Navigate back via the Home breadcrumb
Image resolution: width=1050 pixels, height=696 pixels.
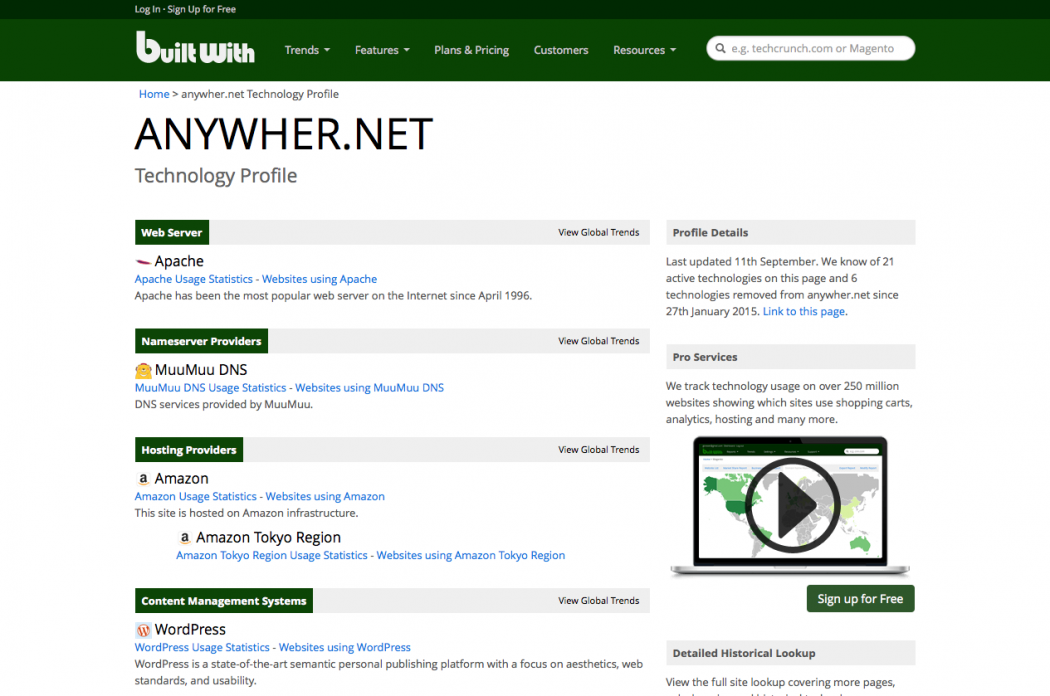153,93
